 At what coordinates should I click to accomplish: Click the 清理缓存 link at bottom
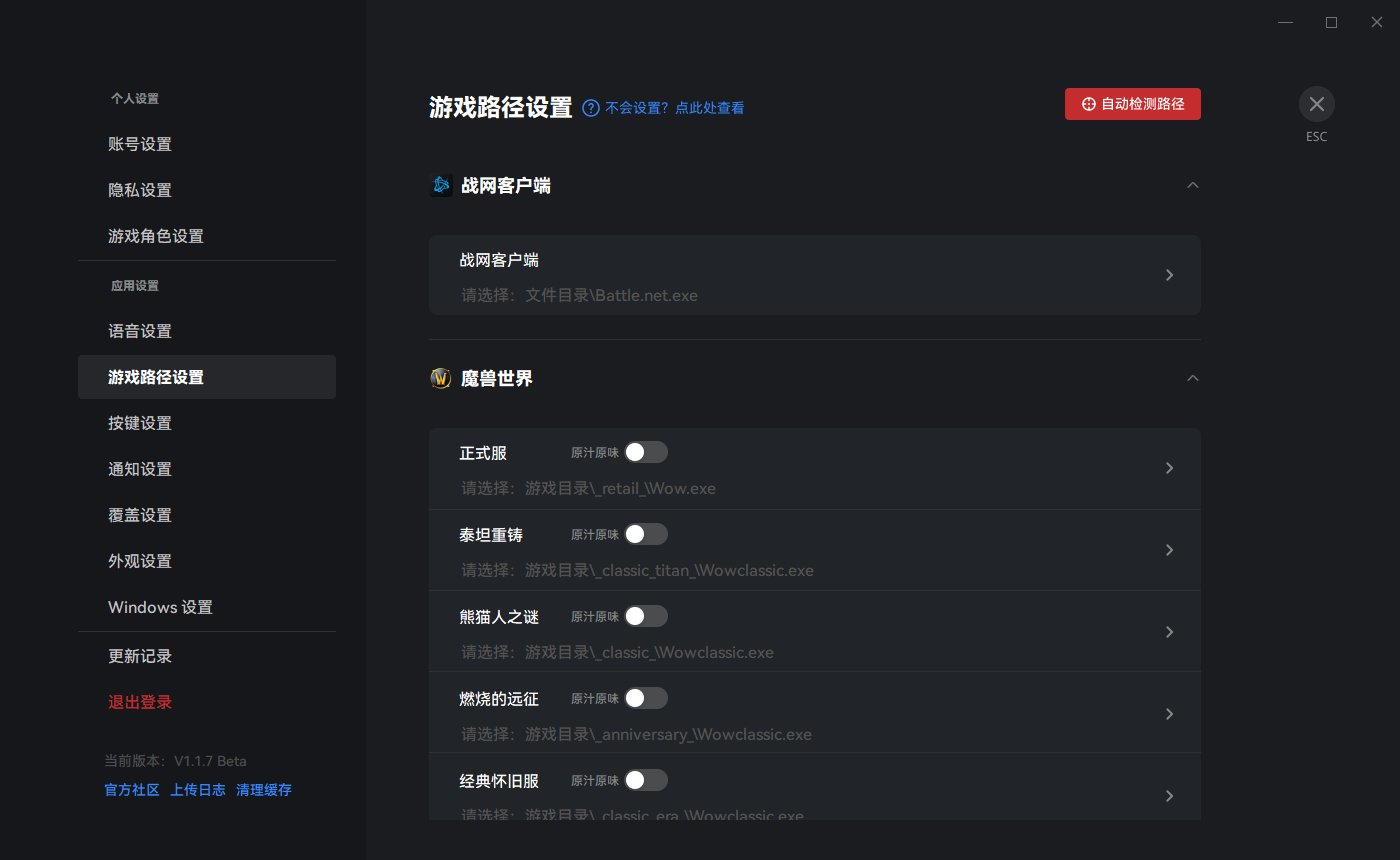point(264,789)
